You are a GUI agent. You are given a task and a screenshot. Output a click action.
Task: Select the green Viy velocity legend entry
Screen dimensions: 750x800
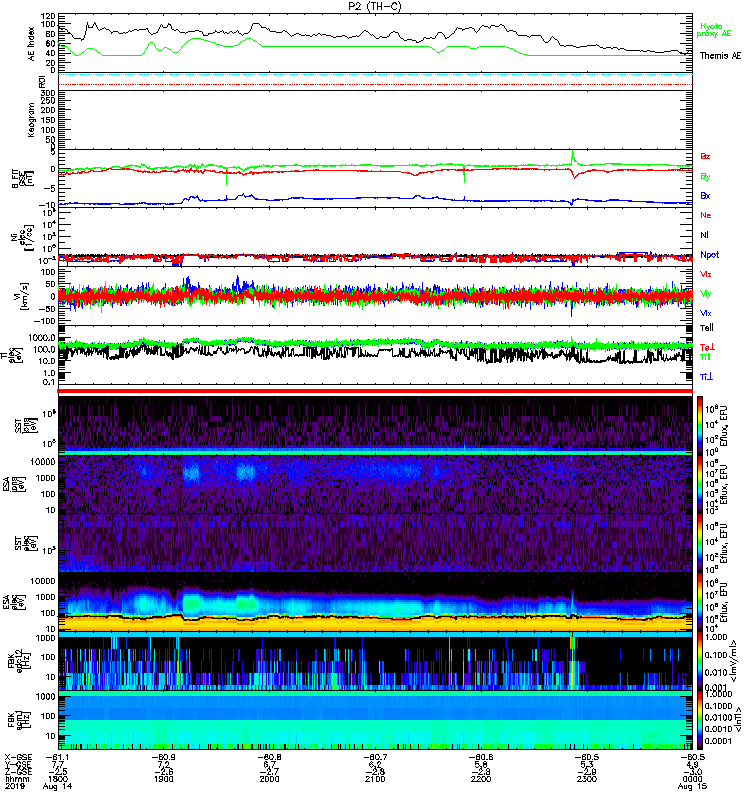pyautogui.click(x=706, y=294)
